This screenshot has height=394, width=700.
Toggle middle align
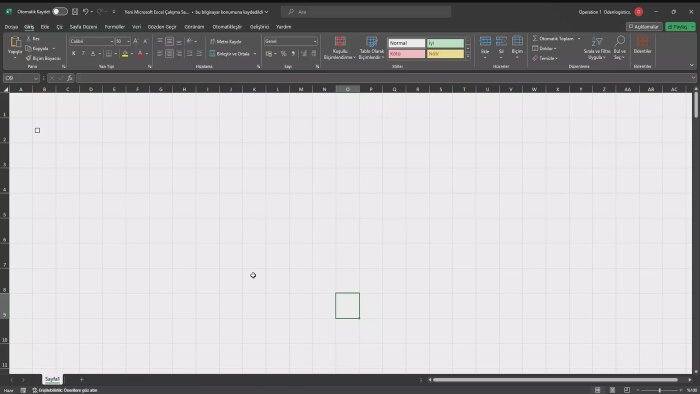pyautogui.click(x=170, y=41)
